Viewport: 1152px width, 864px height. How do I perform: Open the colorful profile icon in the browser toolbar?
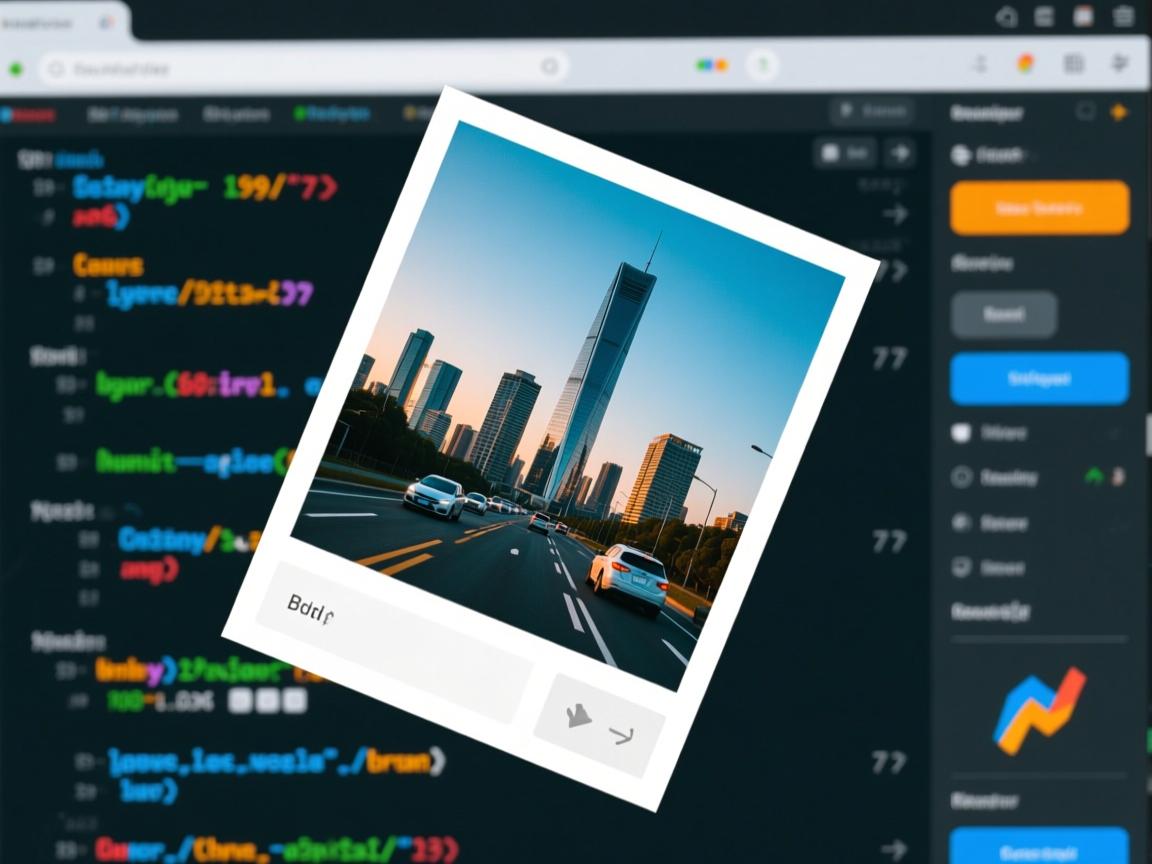coord(1025,64)
